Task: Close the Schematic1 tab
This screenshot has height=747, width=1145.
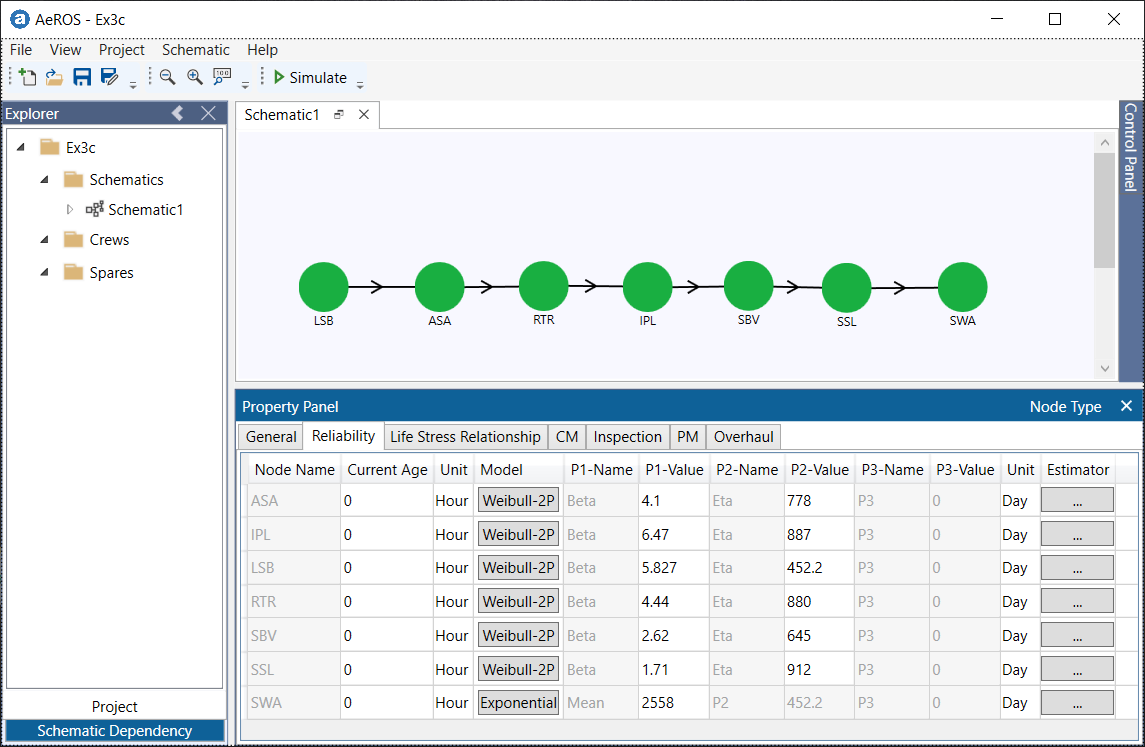Action: 364,115
